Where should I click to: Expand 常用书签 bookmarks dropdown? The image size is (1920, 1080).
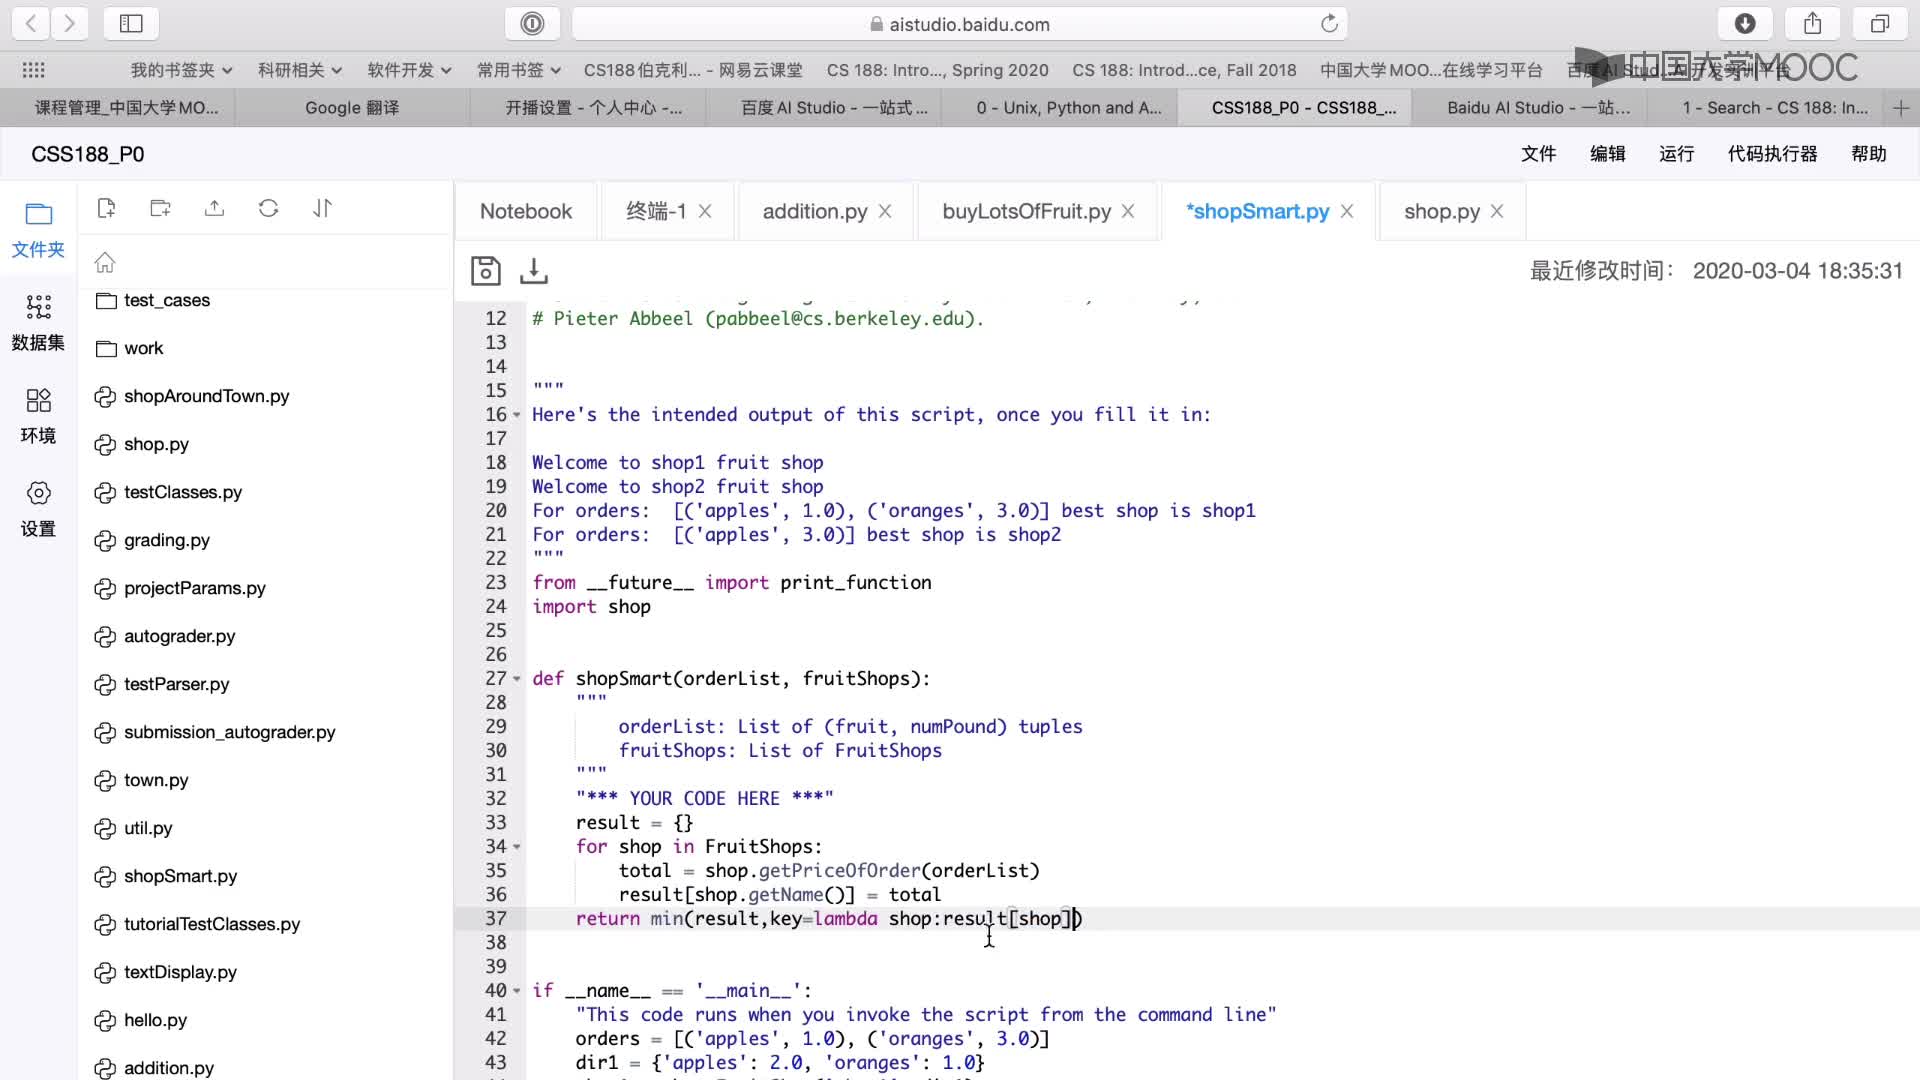coord(518,70)
